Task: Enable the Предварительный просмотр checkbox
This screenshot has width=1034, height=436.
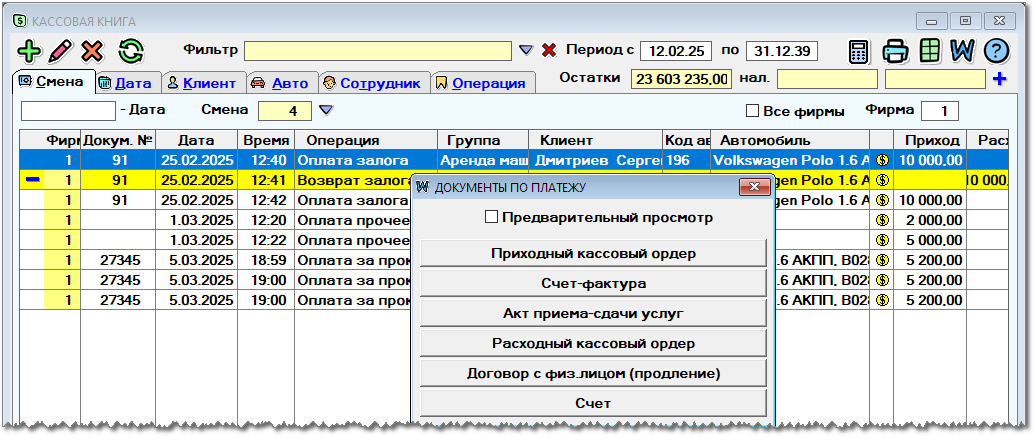Action: [x=491, y=217]
